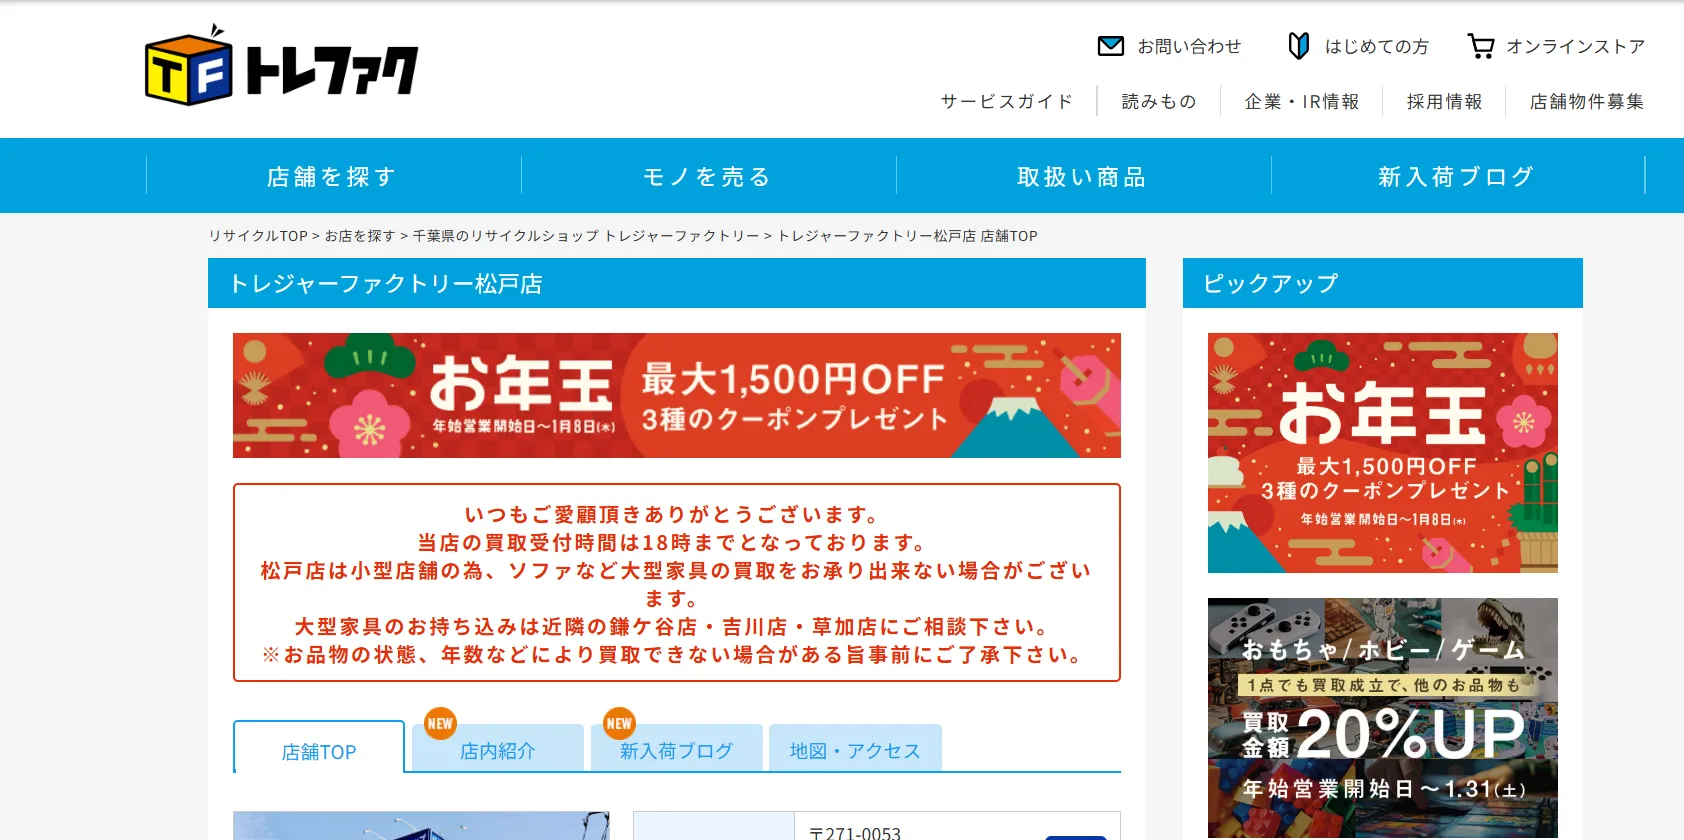The height and width of the screenshot is (840, 1684).
Task: Open the 企業・IR情報 link
Action: click(x=1301, y=102)
